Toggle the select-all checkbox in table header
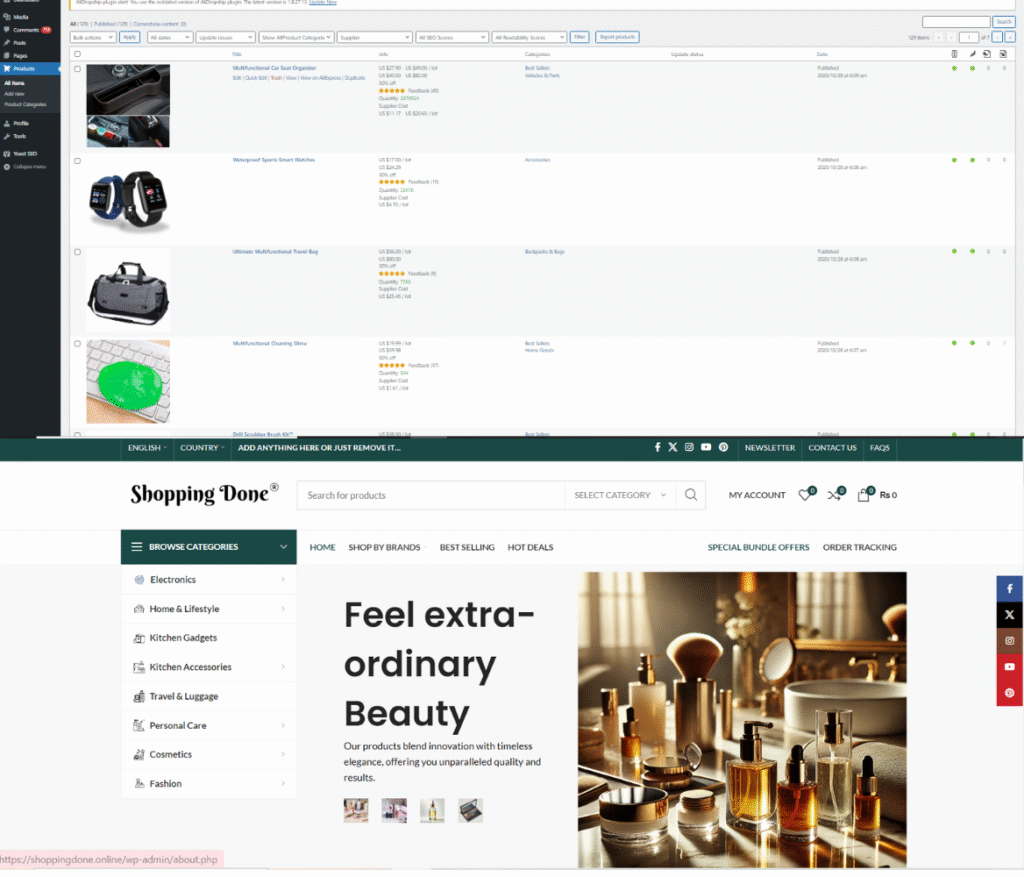 click(78, 54)
